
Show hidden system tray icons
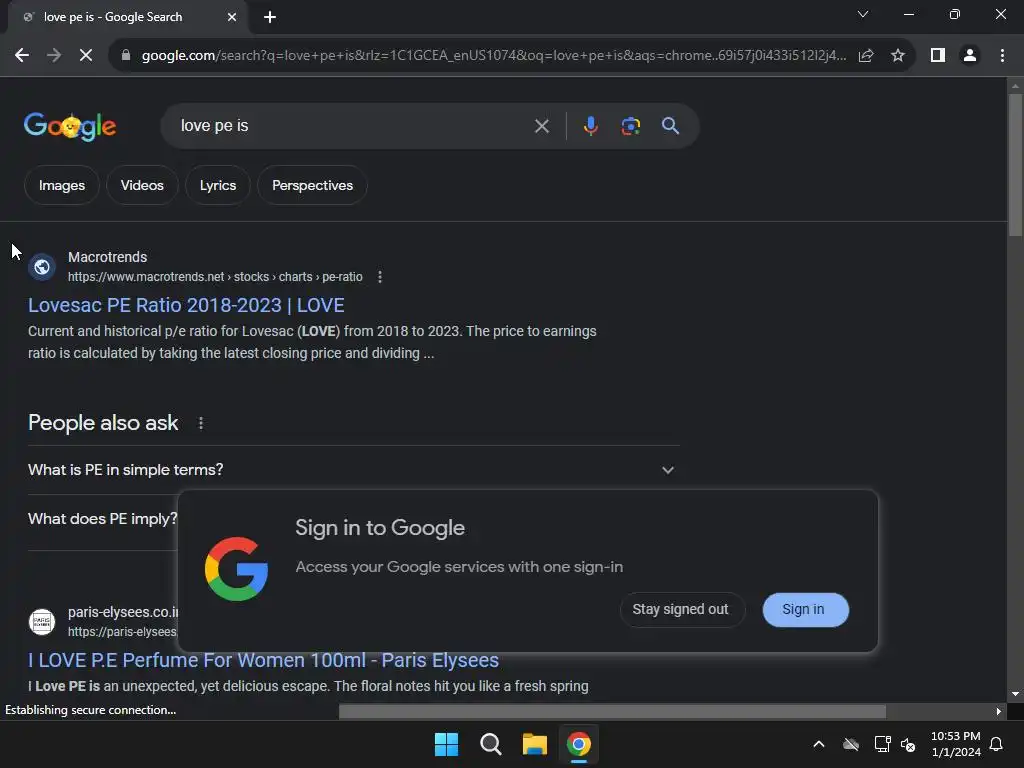(x=819, y=744)
